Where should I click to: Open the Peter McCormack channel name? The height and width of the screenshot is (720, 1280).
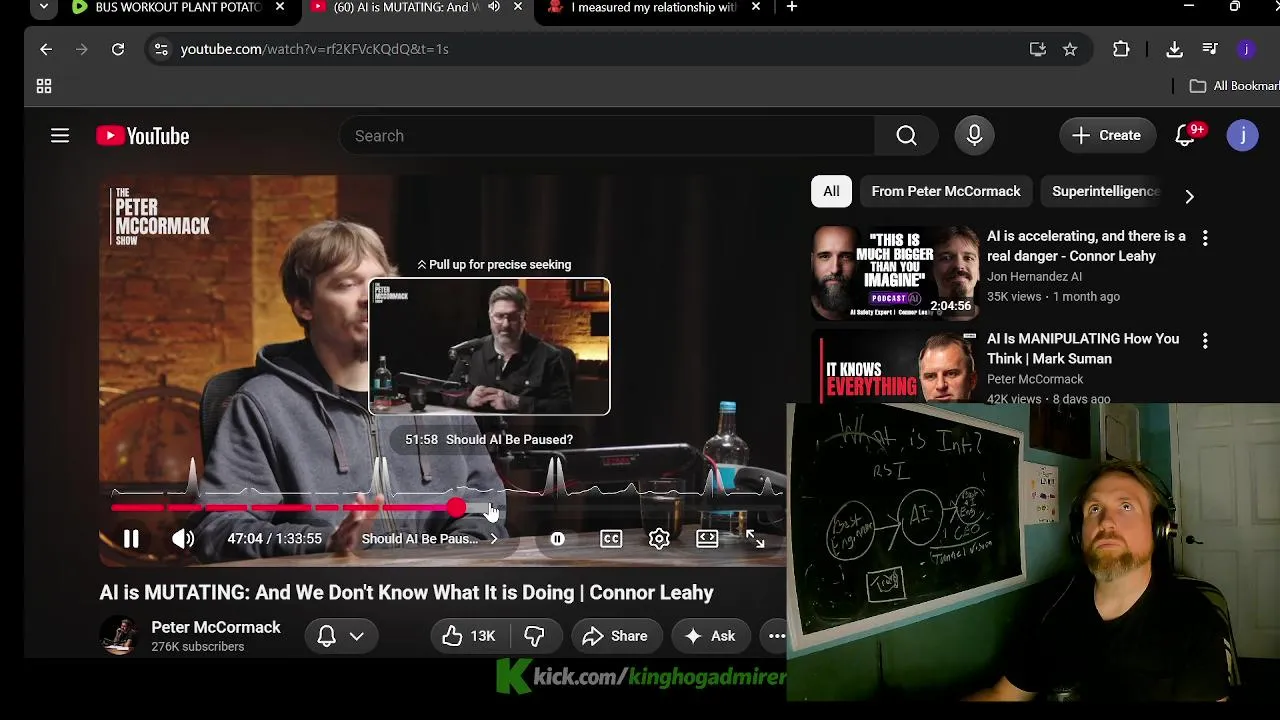coord(216,628)
